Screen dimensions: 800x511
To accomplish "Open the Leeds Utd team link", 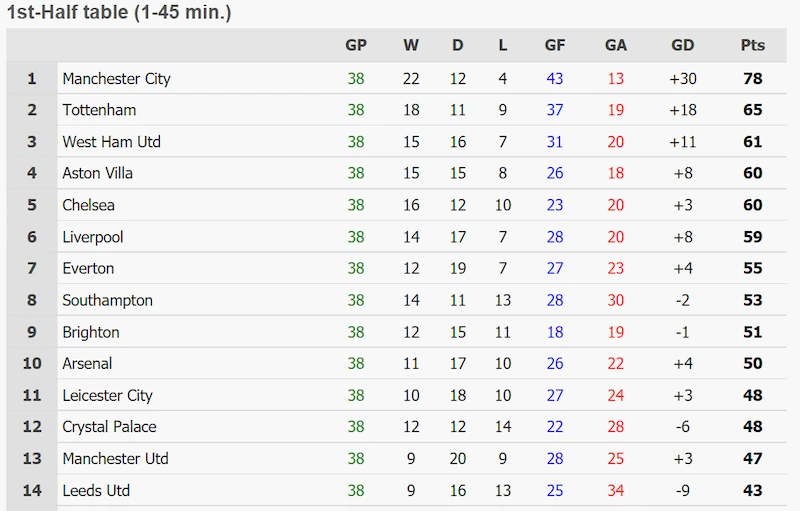I will point(96,491).
